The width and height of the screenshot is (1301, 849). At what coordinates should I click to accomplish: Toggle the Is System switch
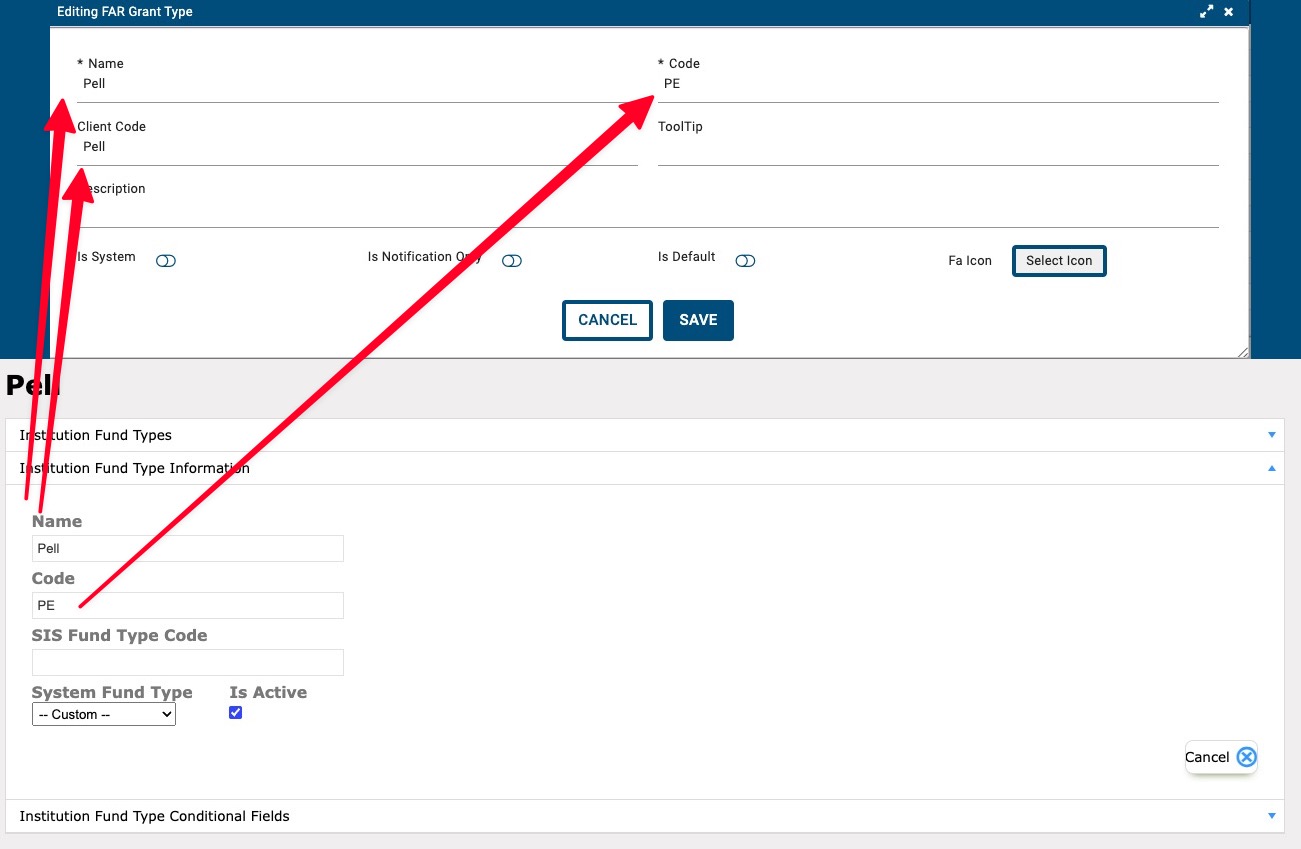pos(166,261)
